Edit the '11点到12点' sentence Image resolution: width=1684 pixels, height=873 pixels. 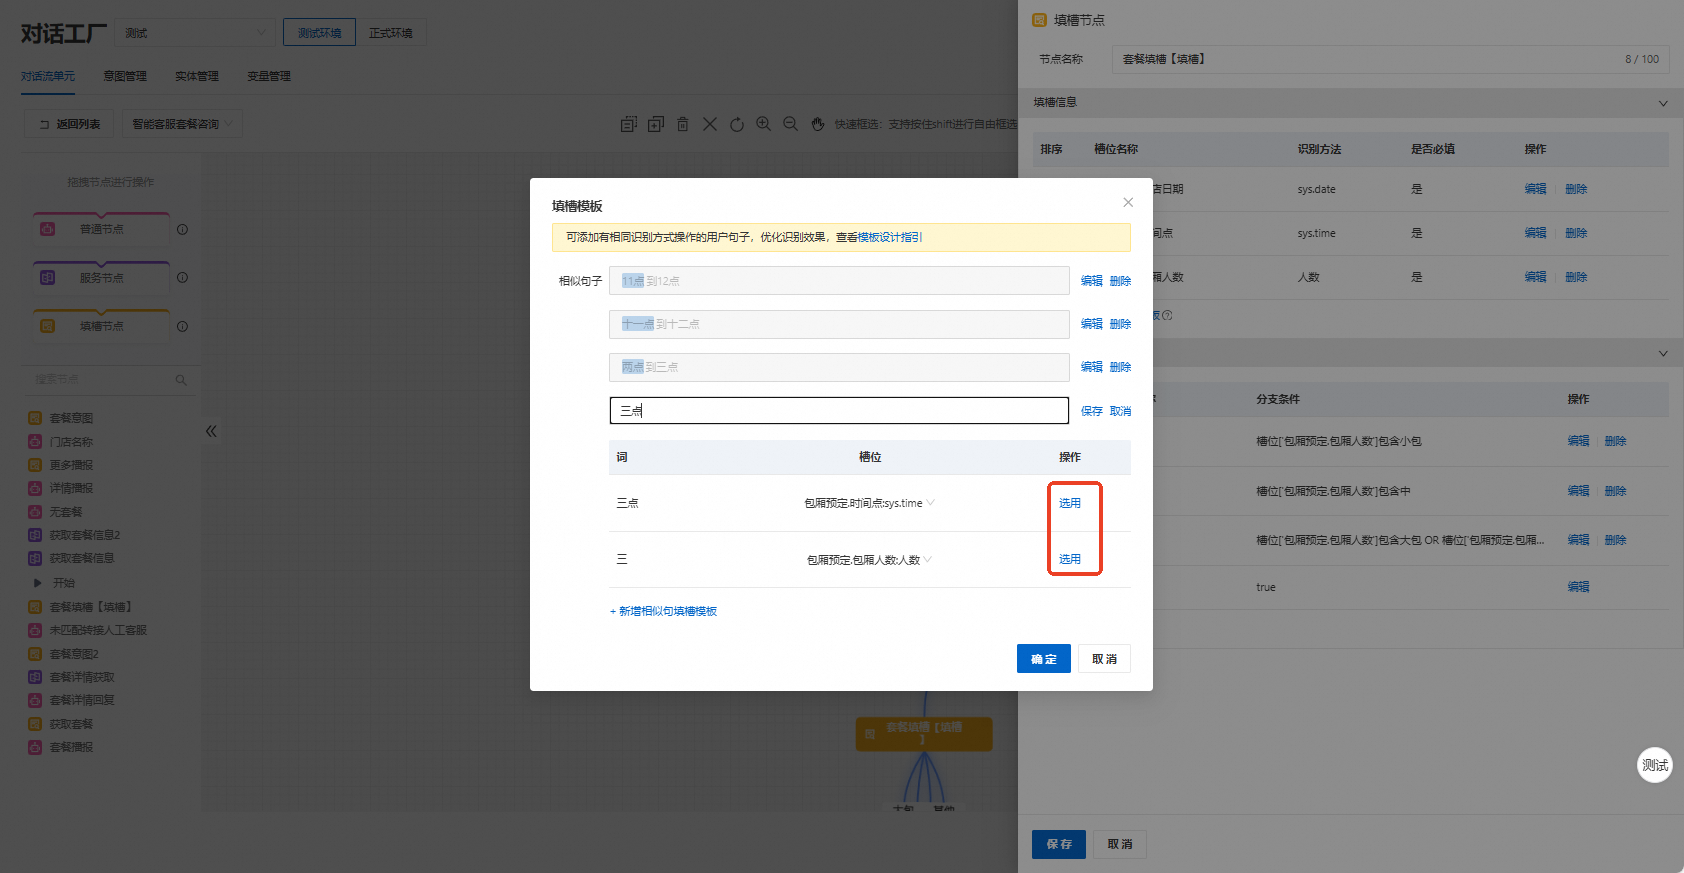1091,281
